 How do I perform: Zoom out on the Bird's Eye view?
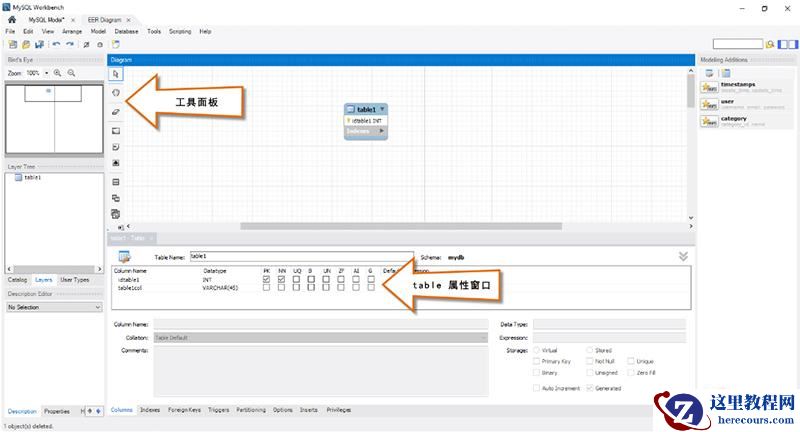coord(71,73)
